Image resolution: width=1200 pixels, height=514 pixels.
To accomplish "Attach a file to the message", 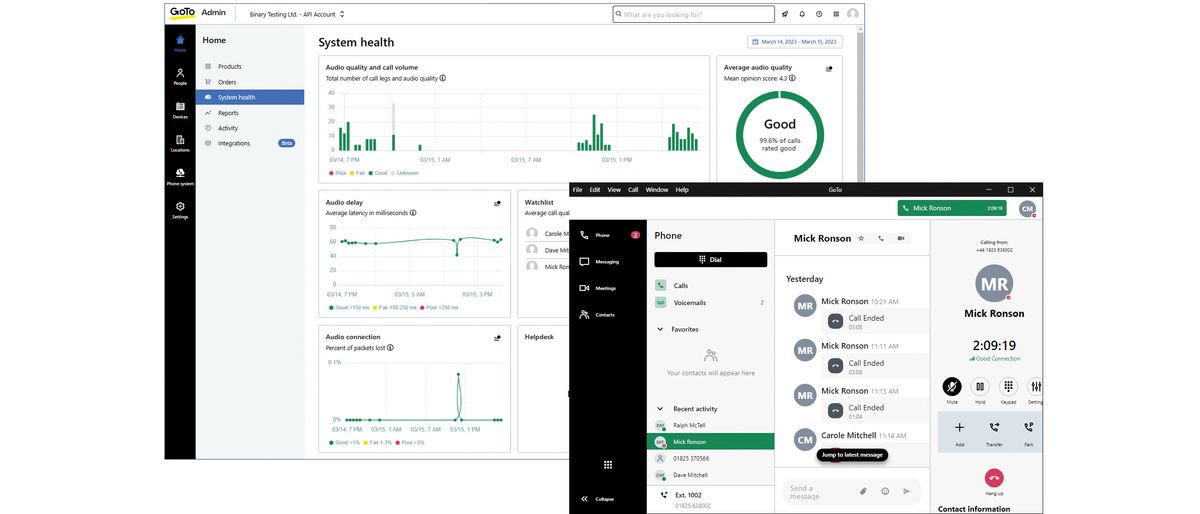I will [863, 491].
